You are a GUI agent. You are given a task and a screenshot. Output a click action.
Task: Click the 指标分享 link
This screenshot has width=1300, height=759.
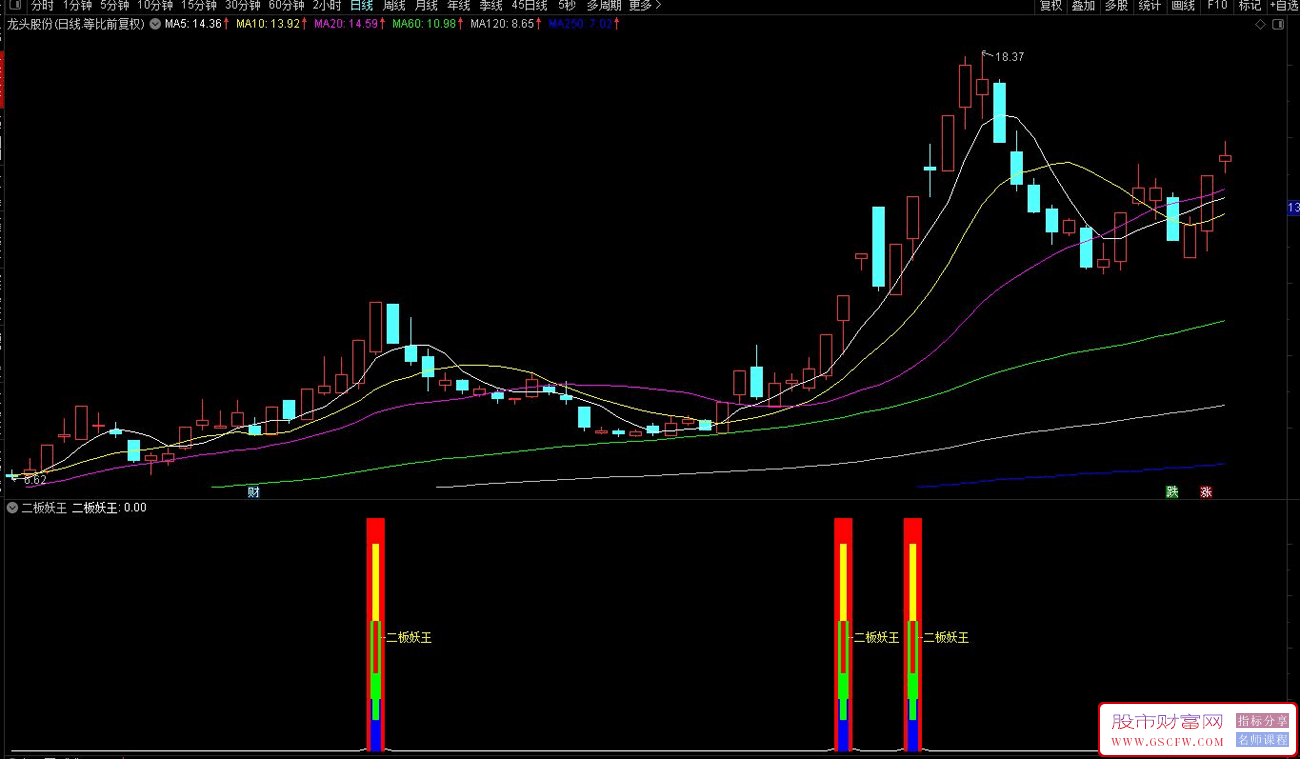pyautogui.click(x=1263, y=720)
